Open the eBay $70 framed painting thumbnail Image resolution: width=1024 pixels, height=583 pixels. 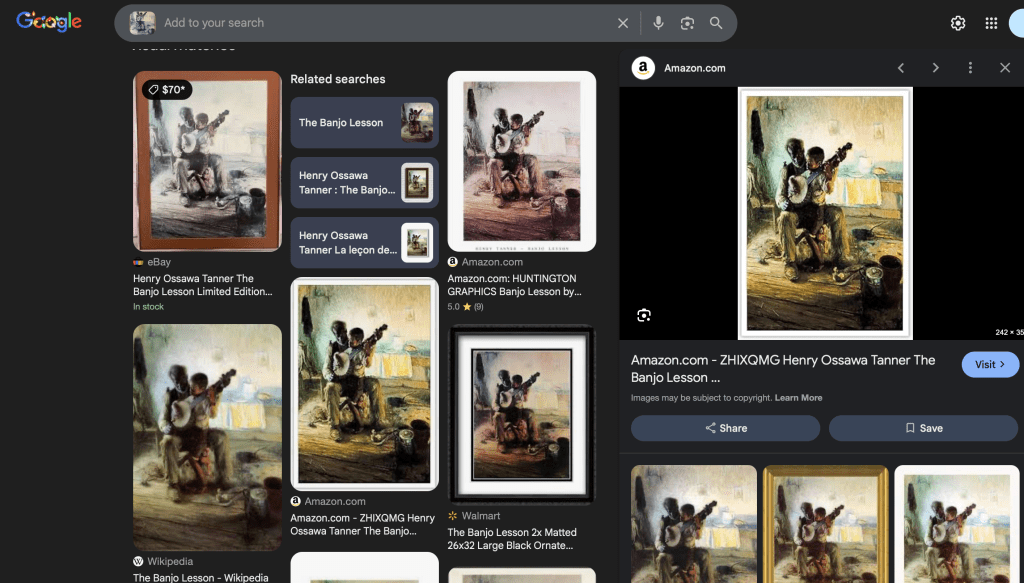click(x=207, y=160)
